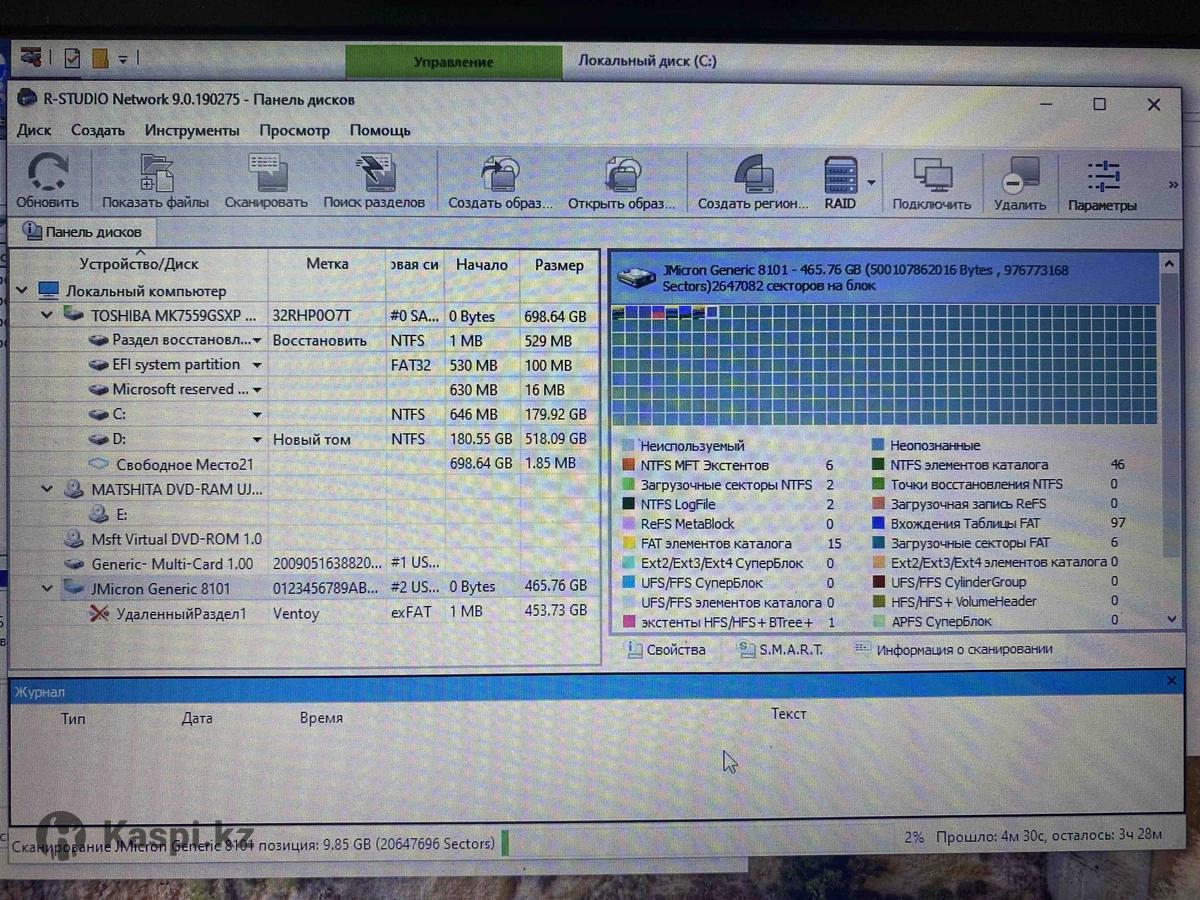Open the Параметры settings icon
The width and height of the screenshot is (1200, 900).
pos(1102,176)
